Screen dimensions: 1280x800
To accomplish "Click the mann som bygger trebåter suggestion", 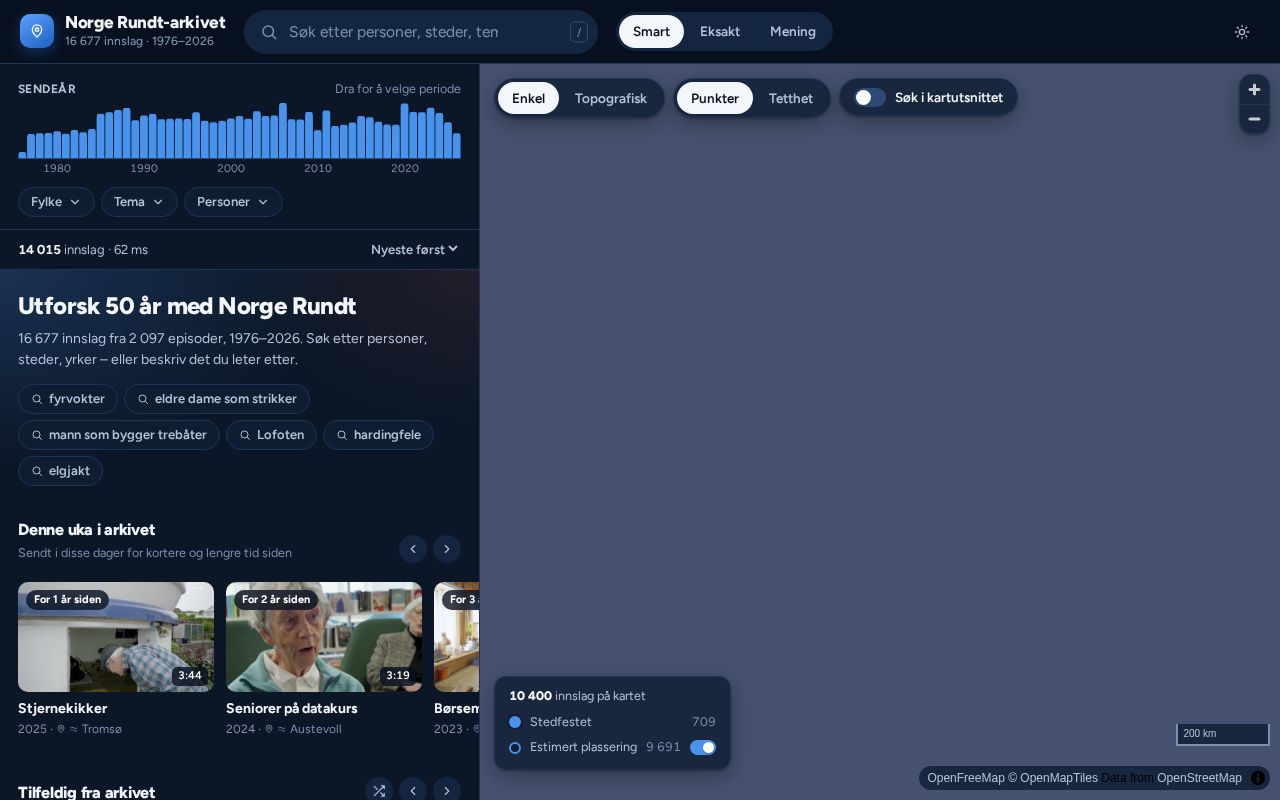I will point(119,435).
